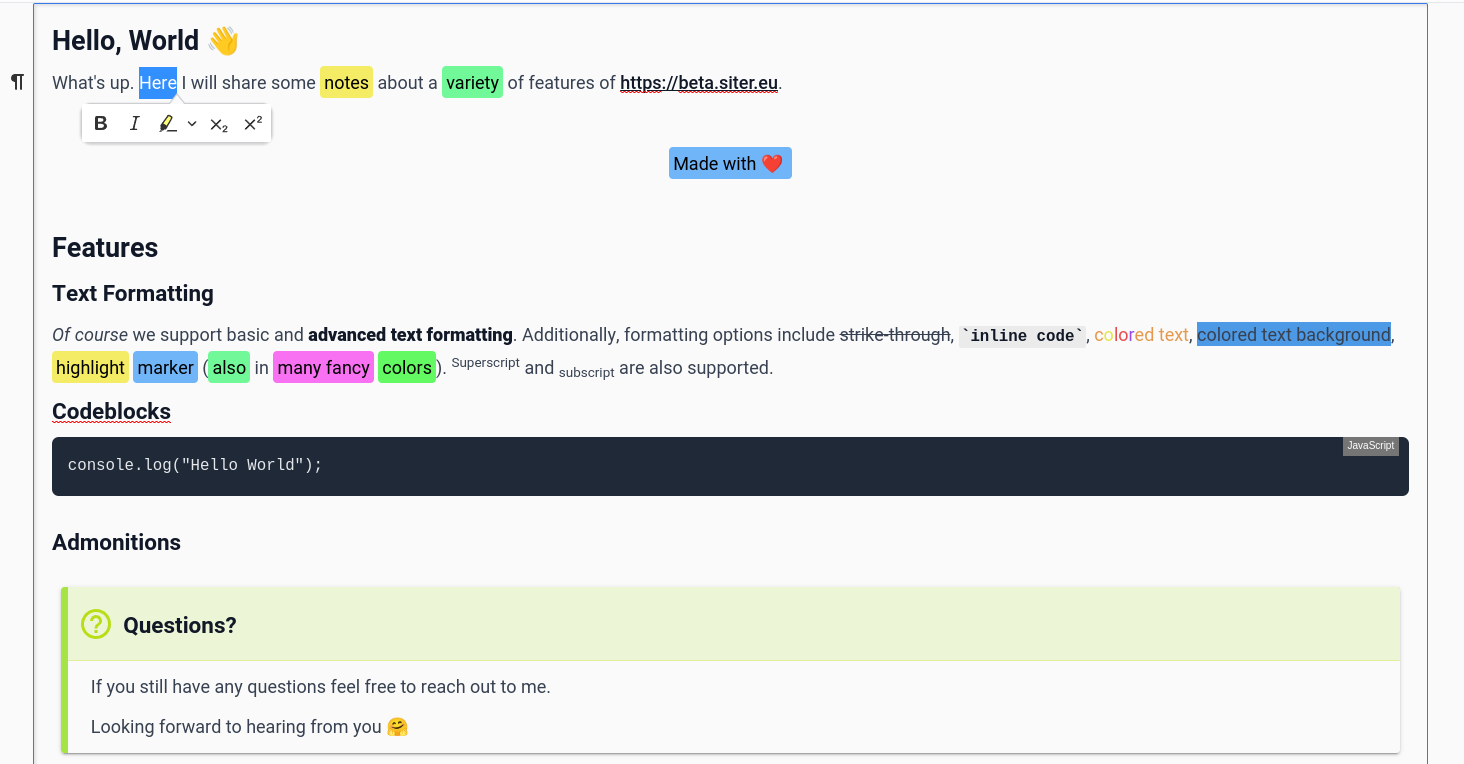Click inside the console.log code block
The width and height of the screenshot is (1464, 764).
[x=194, y=464]
